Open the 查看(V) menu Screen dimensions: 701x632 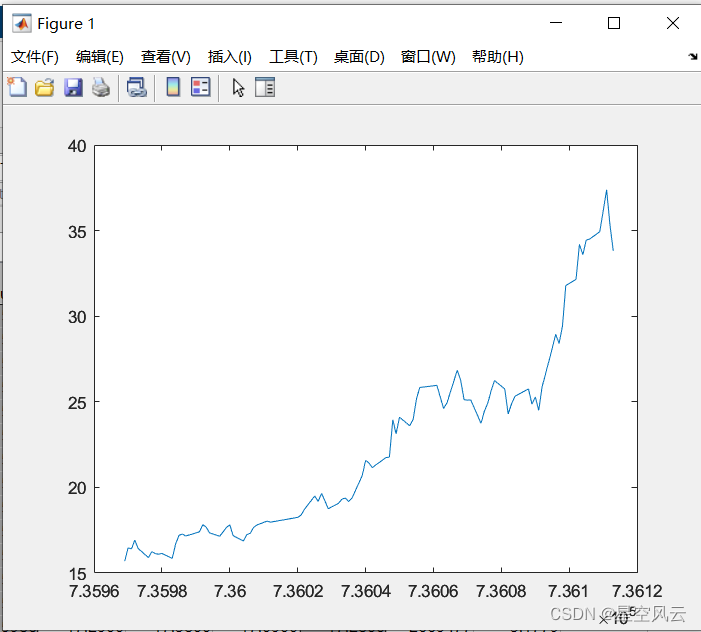[x=166, y=57]
